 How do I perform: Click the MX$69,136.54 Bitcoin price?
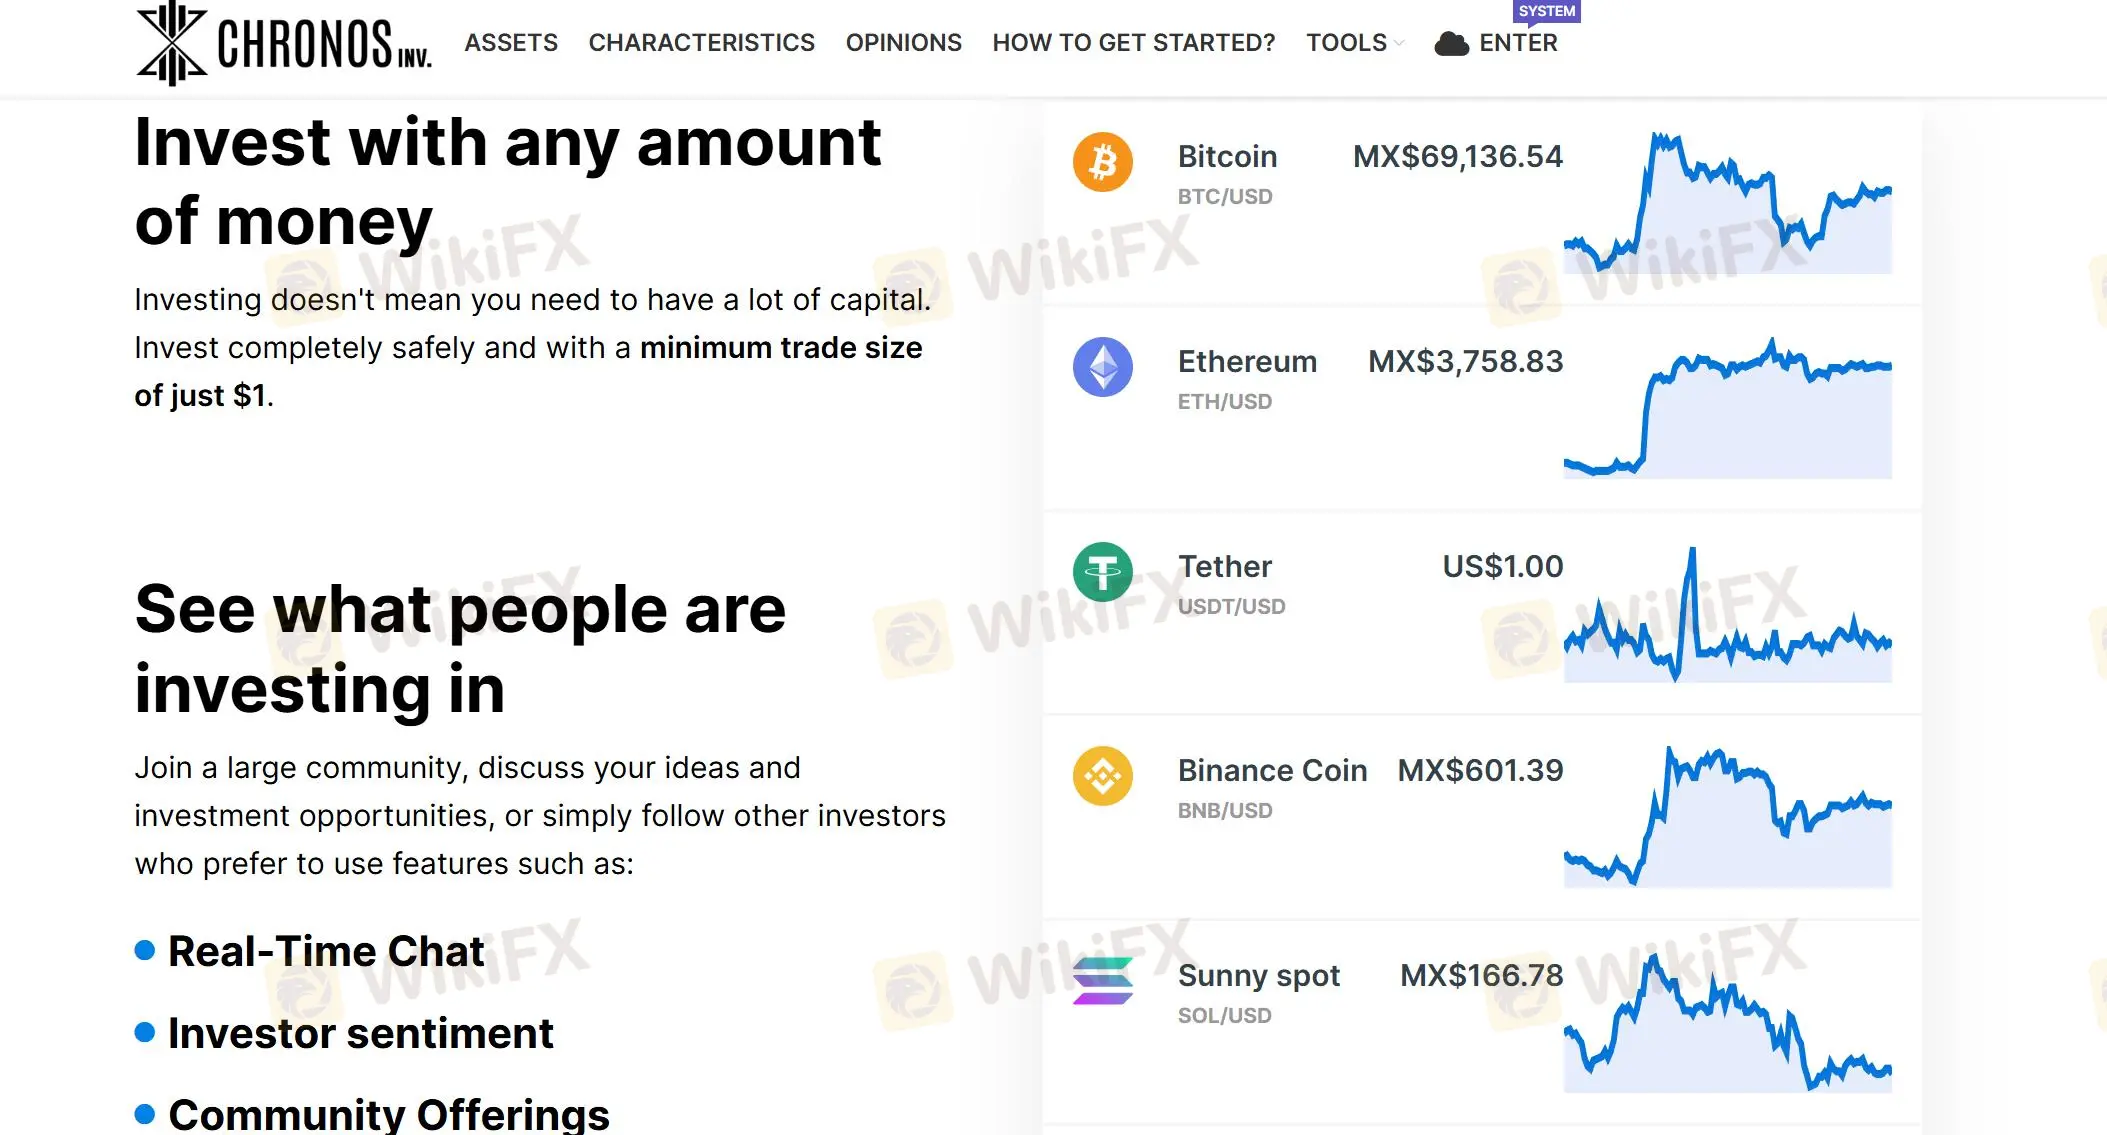pyautogui.click(x=1457, y=157)
